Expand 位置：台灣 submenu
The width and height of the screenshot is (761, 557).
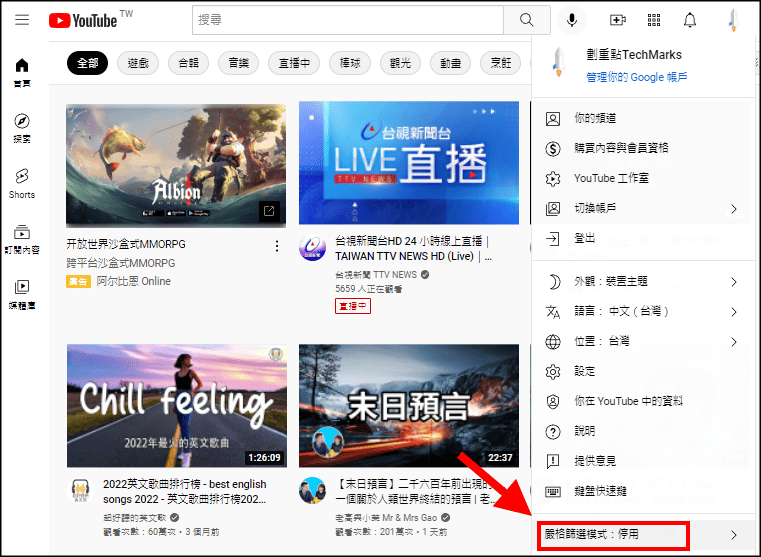643,342
